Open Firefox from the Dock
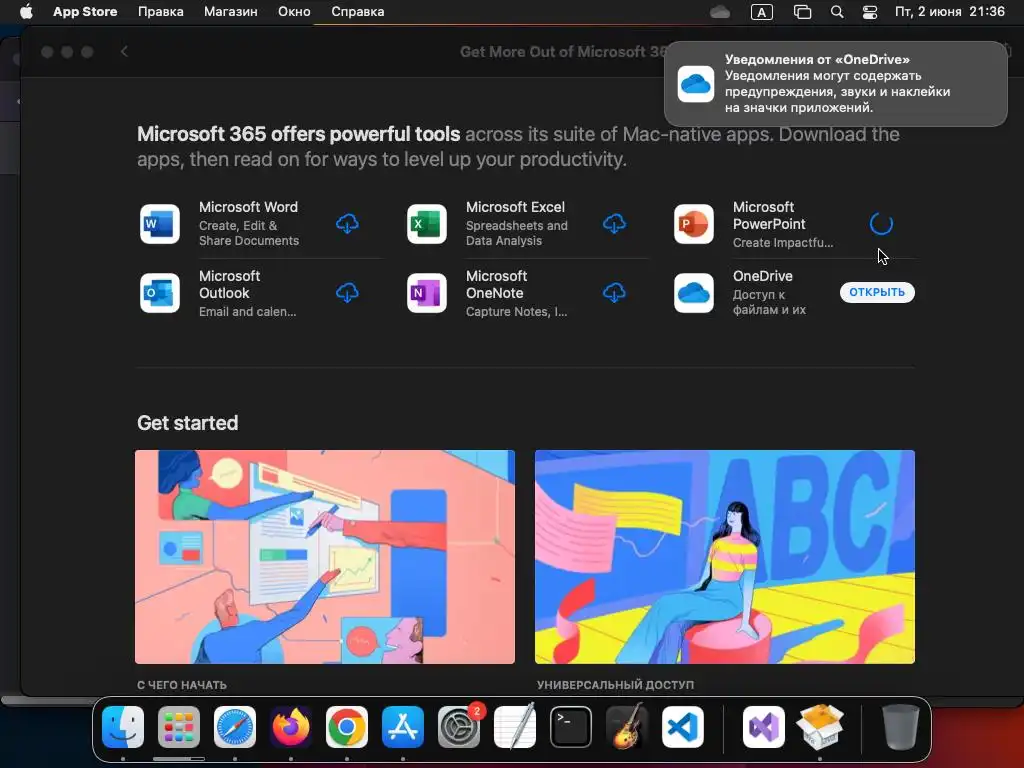The image size is (1024, 768). pyautogui.click(x=291, y=727)
